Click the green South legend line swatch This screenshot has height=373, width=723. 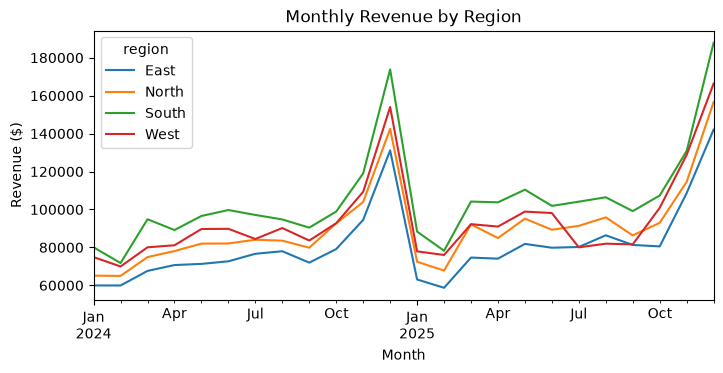pos(120,113)
